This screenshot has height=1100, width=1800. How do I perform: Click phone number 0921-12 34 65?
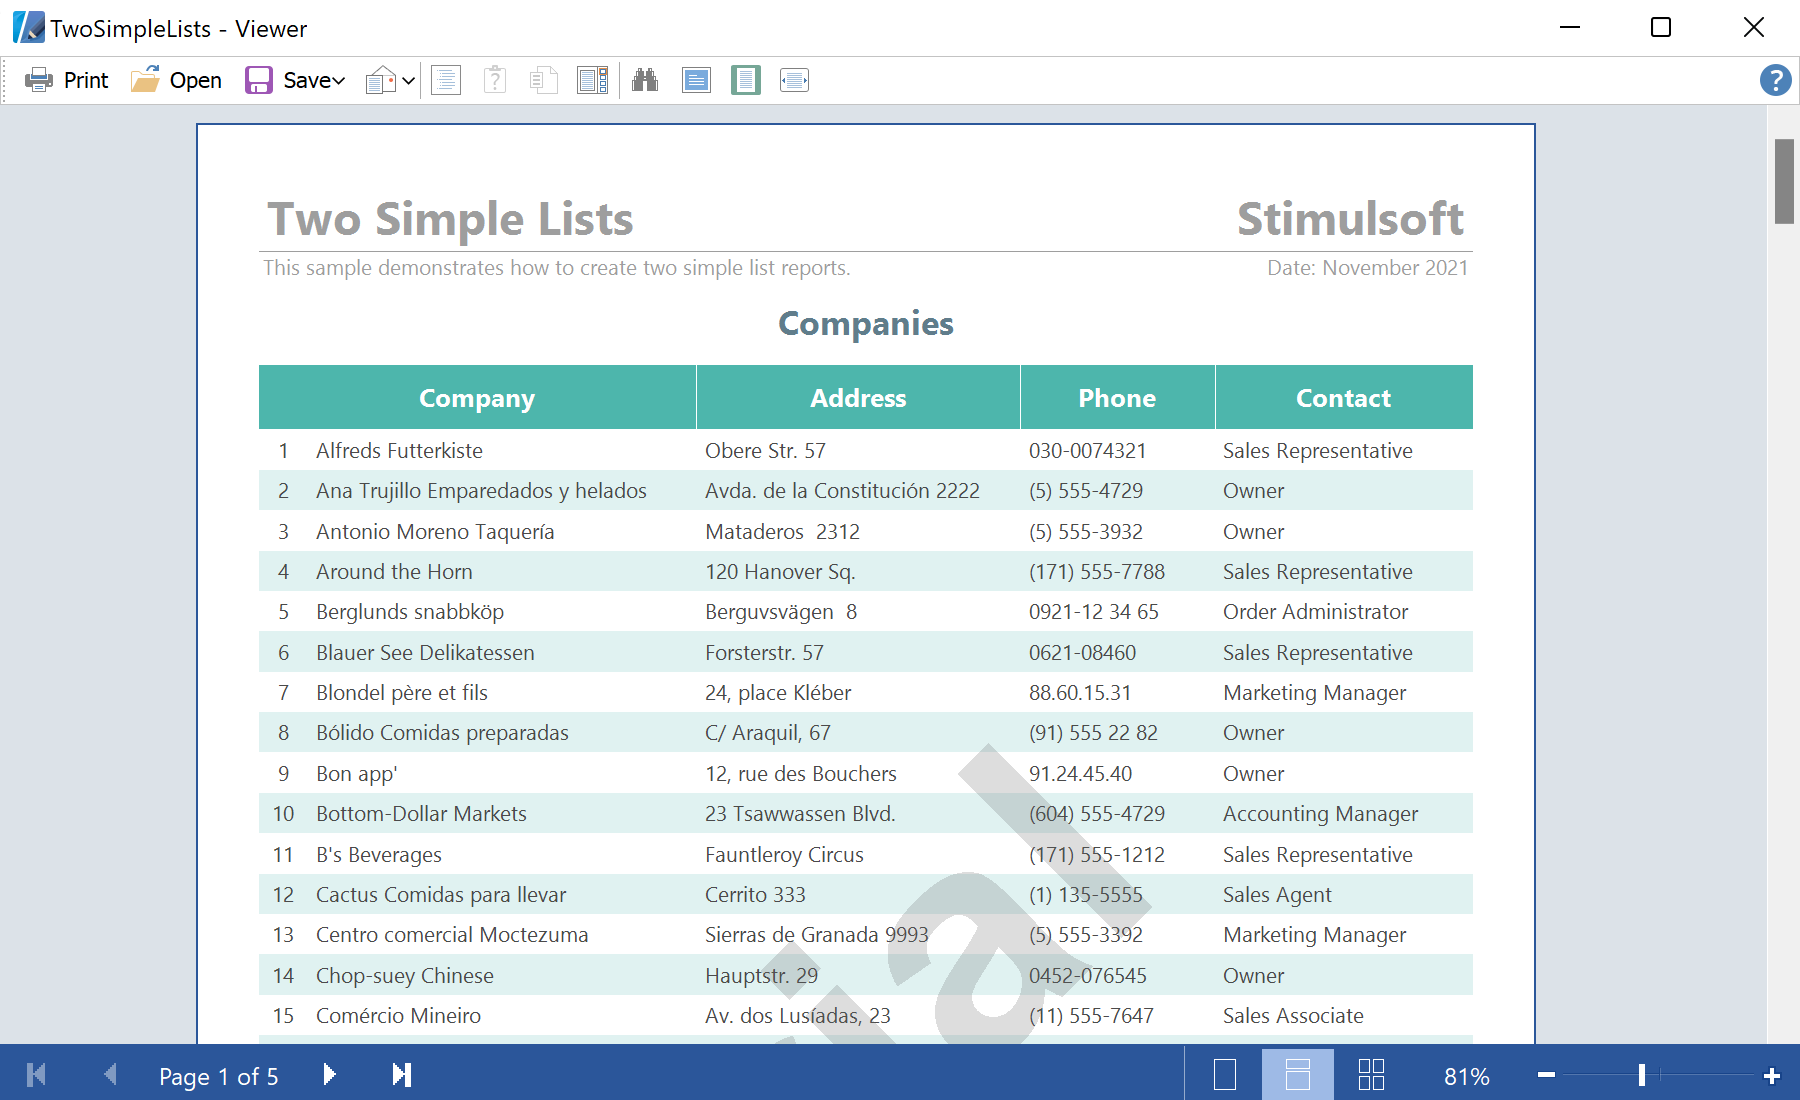click(1093, 612)
